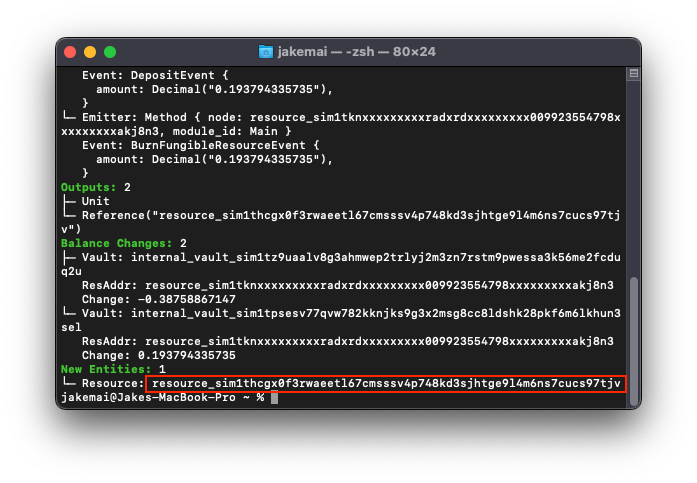Click 'Change: -0.38758867147' line

[159, 299]
